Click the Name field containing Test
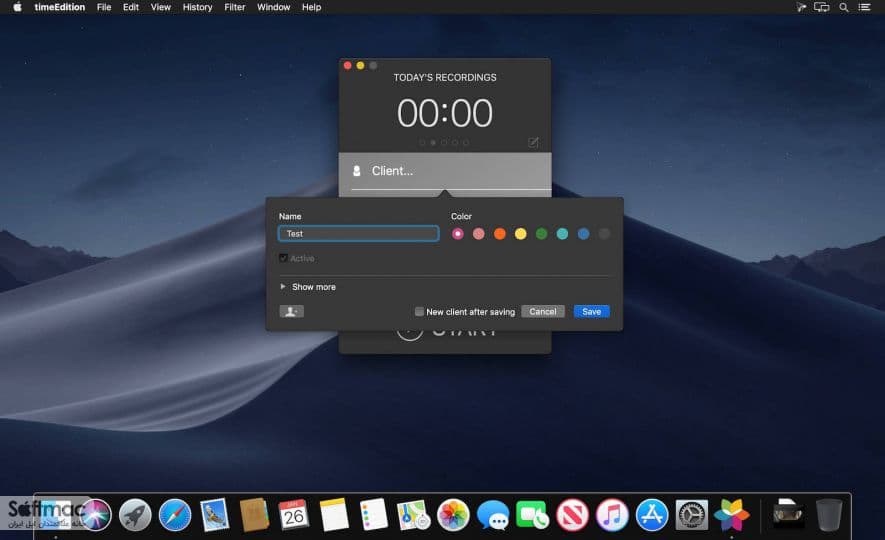The height and width of the screenshot is (540, 885). (358, 234)
